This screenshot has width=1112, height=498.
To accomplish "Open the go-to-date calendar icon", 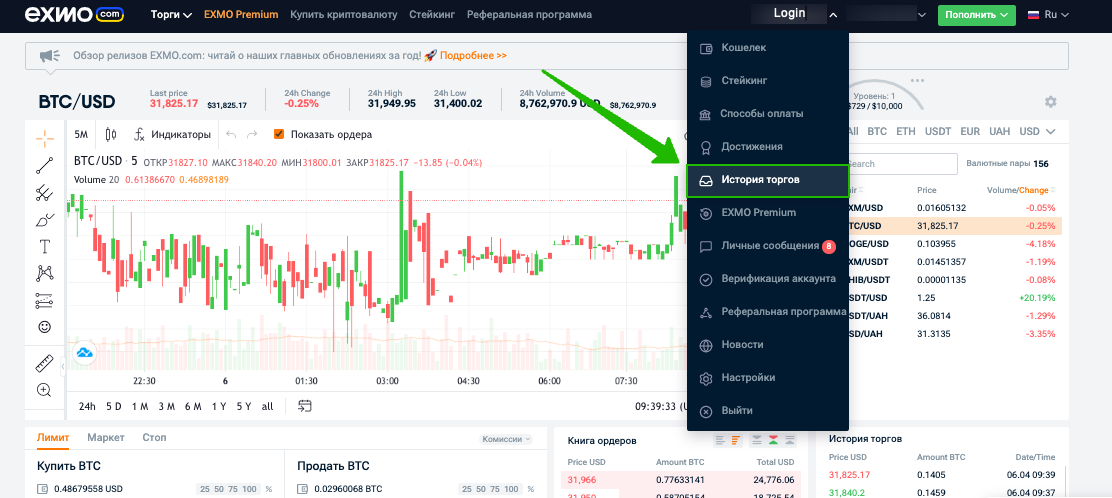I will point(305,406).
